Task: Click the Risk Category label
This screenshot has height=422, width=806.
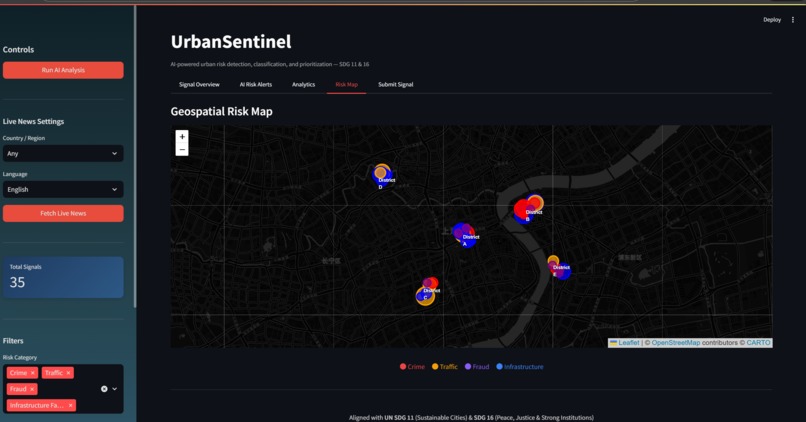Action: [x=20, y=357]
